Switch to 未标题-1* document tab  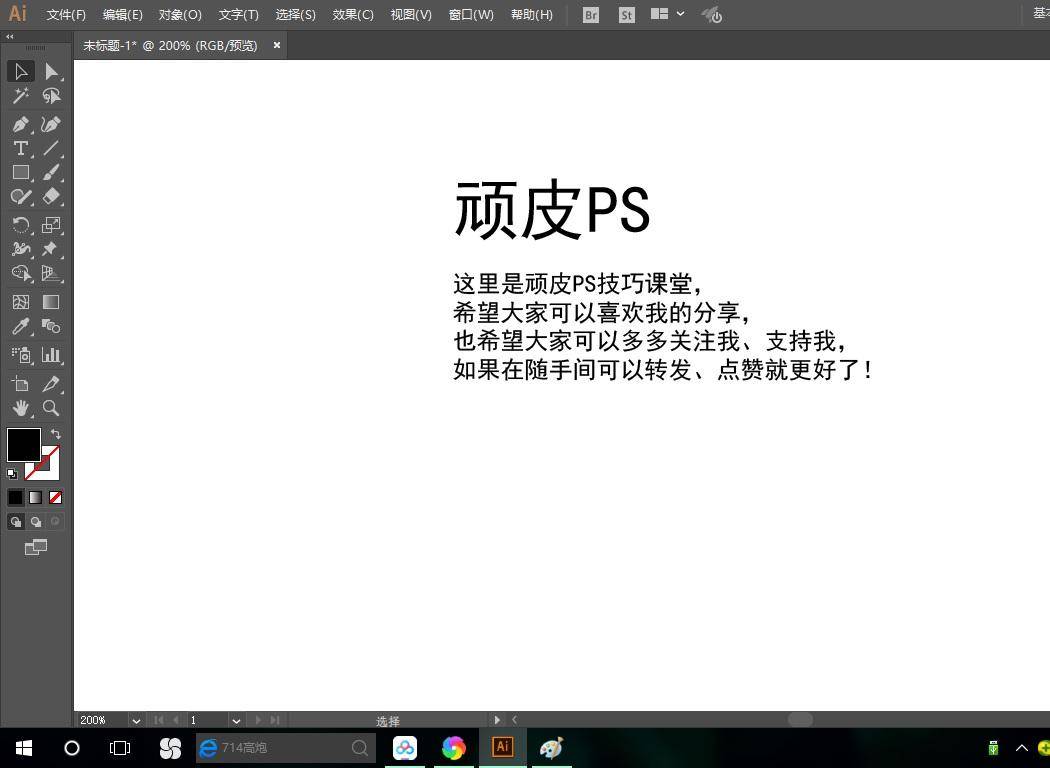coord(170,46)
